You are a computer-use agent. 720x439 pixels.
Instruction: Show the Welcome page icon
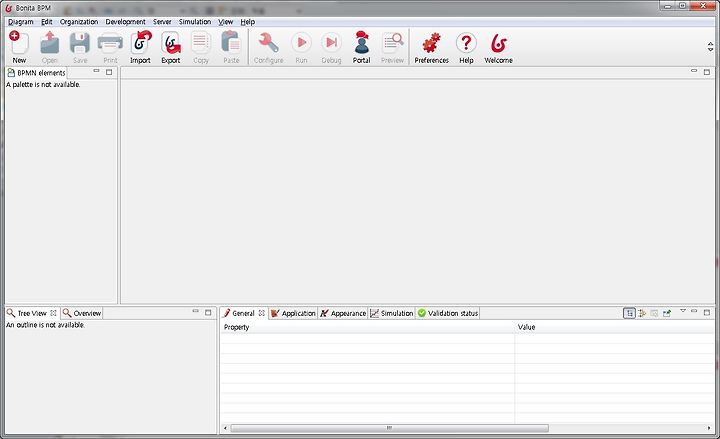498,47
